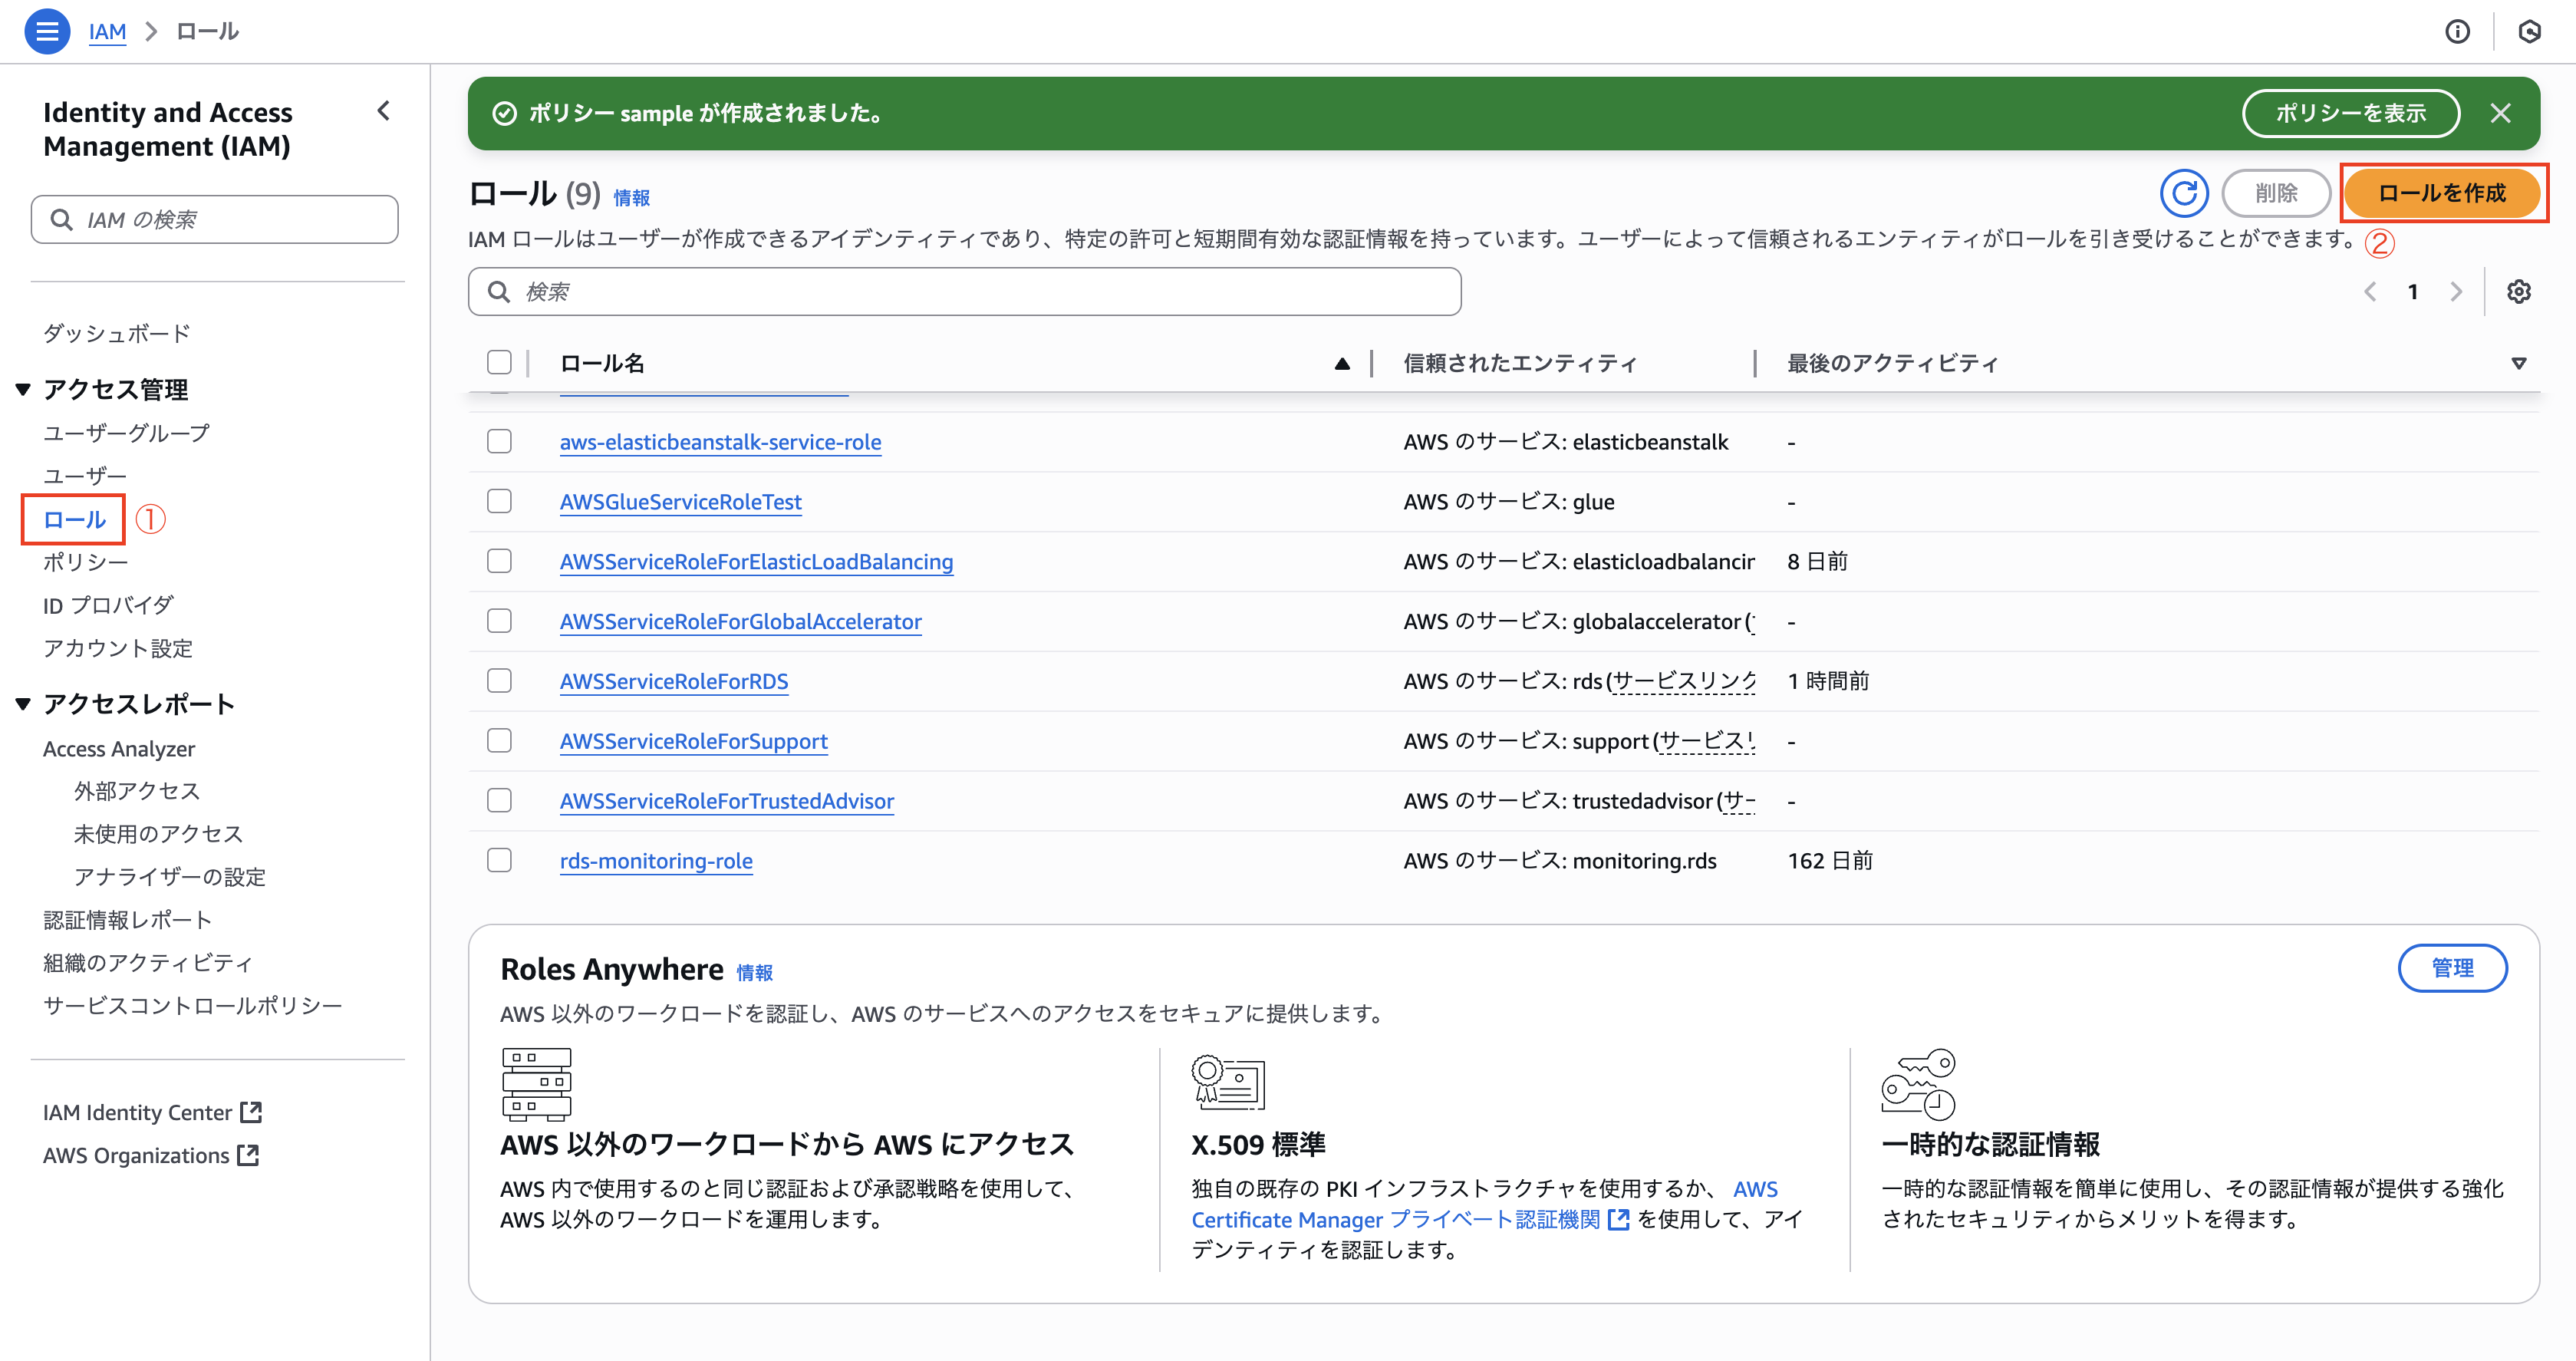Open the AWSServiceRoleForTrustedAdvisor link
This screenshot has width=2576, height=1361.
[727, 801]
